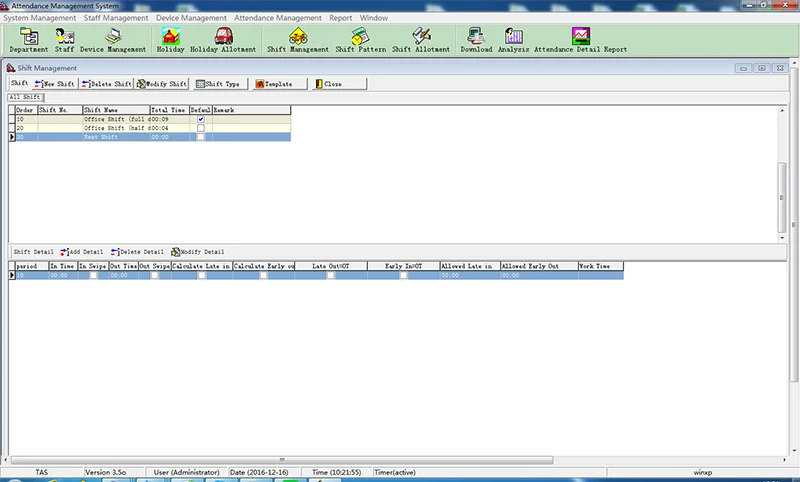
Task: Click the Timer(active) status entry
Action: (395, 472)
